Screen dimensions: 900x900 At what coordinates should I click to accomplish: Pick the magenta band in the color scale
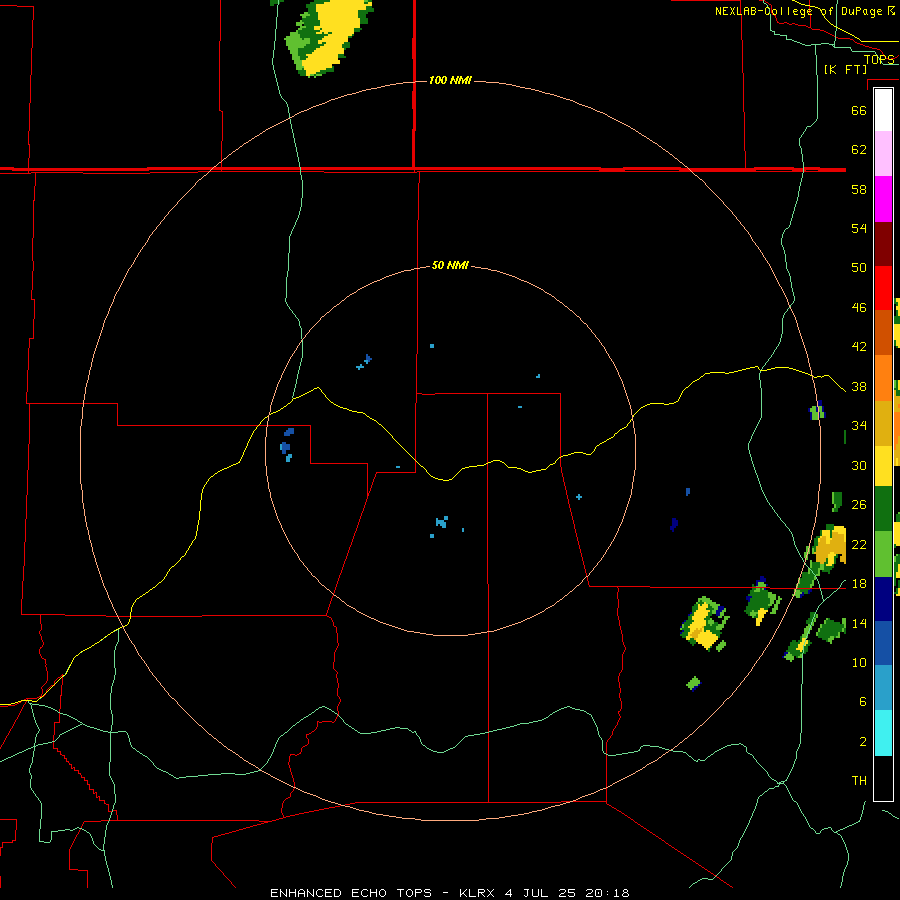(883, 199)
